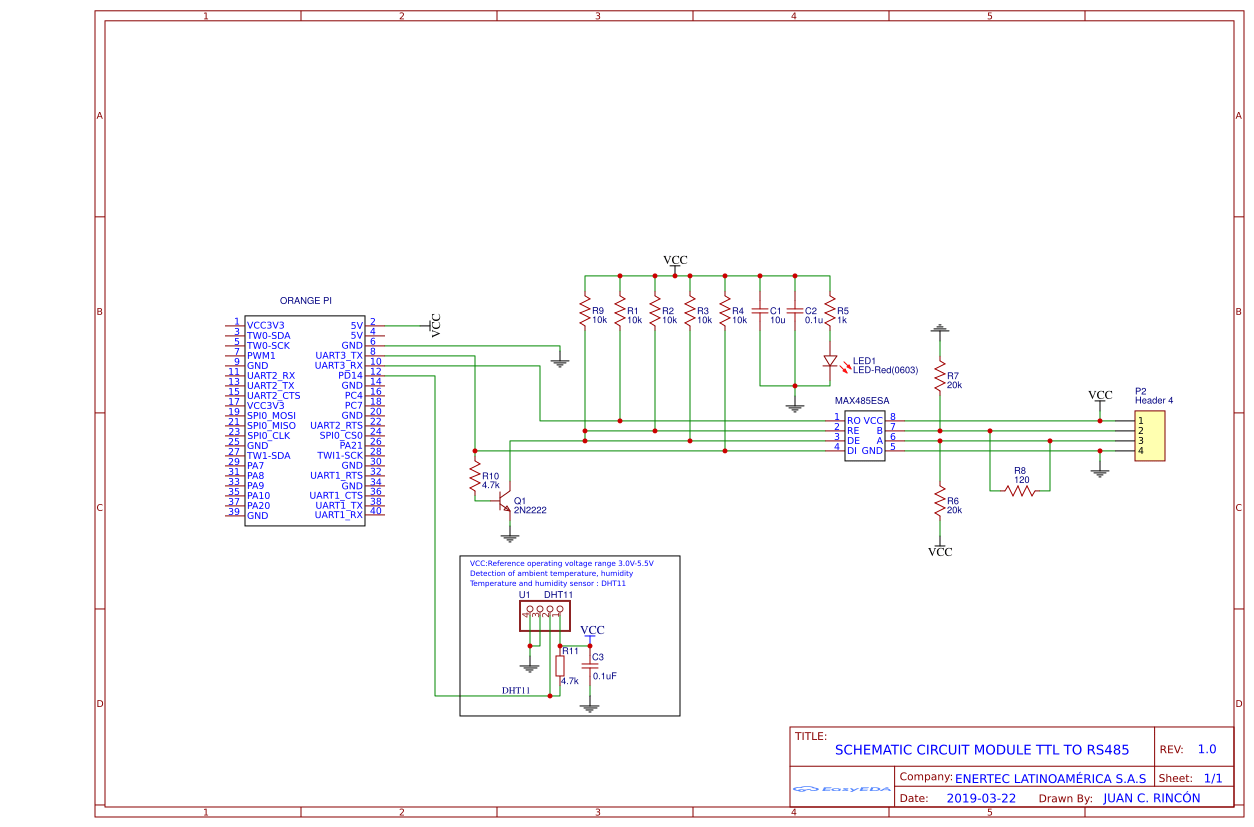The height and width of the screenshot is (827, 1254).
Task: Click the ENERTEC LATINOAMÉRICA S.A.S company text
Action: coord(1050,778)
